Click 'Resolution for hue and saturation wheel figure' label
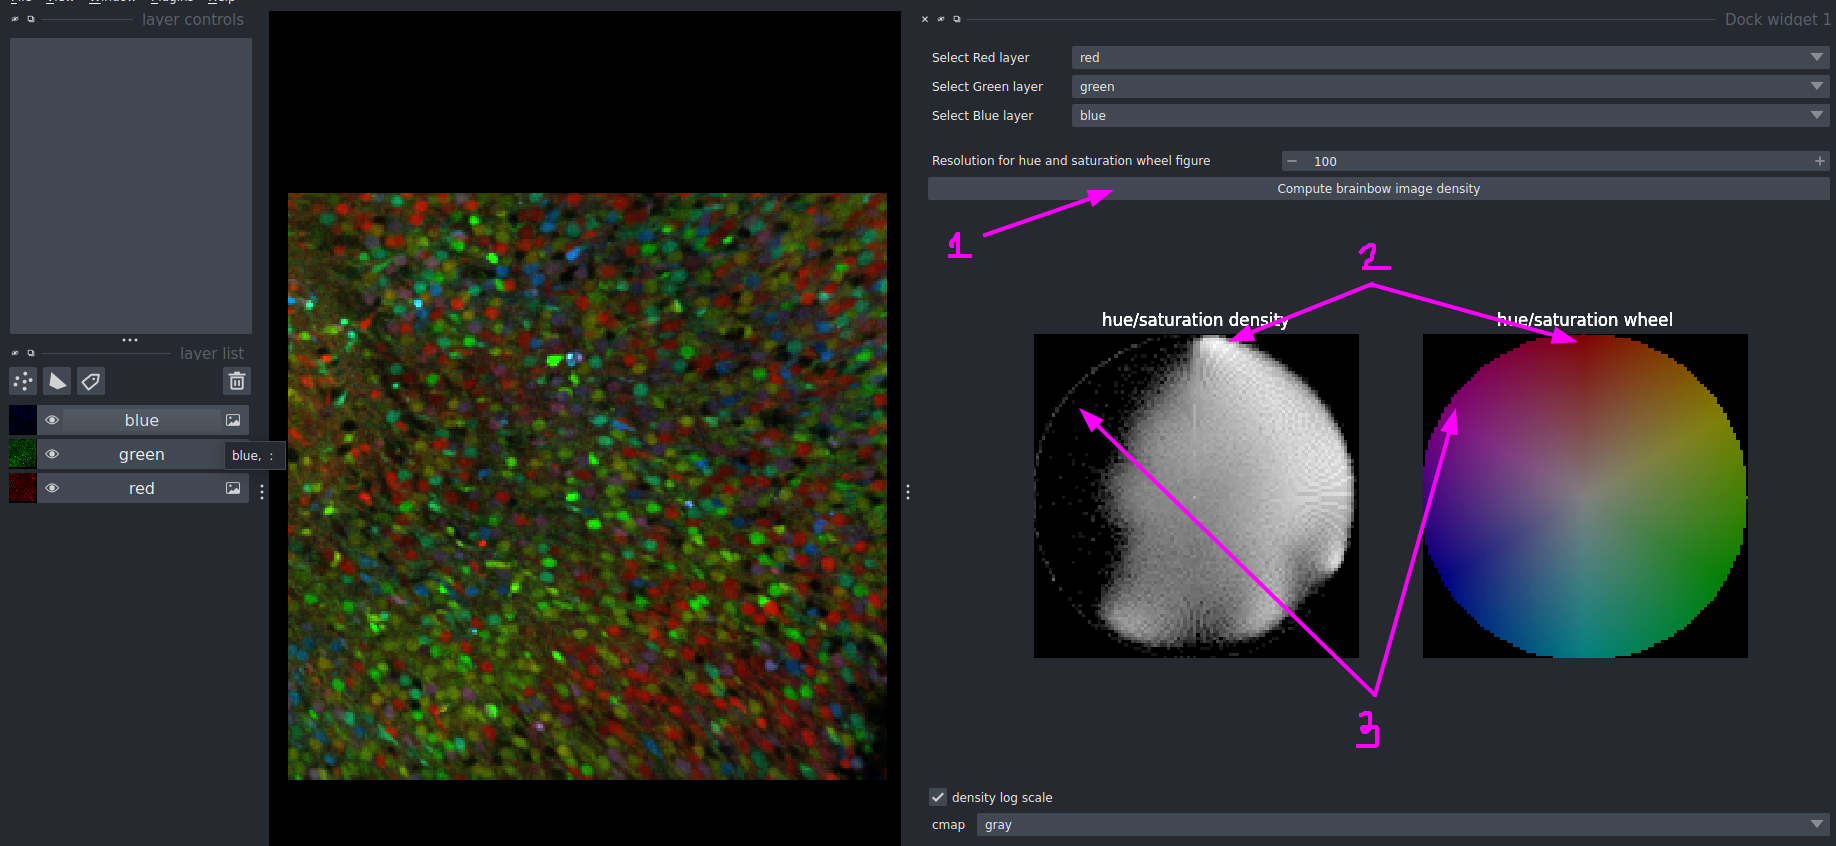Viewport: 1836px width, 846px height. [x=1071, y=161]
